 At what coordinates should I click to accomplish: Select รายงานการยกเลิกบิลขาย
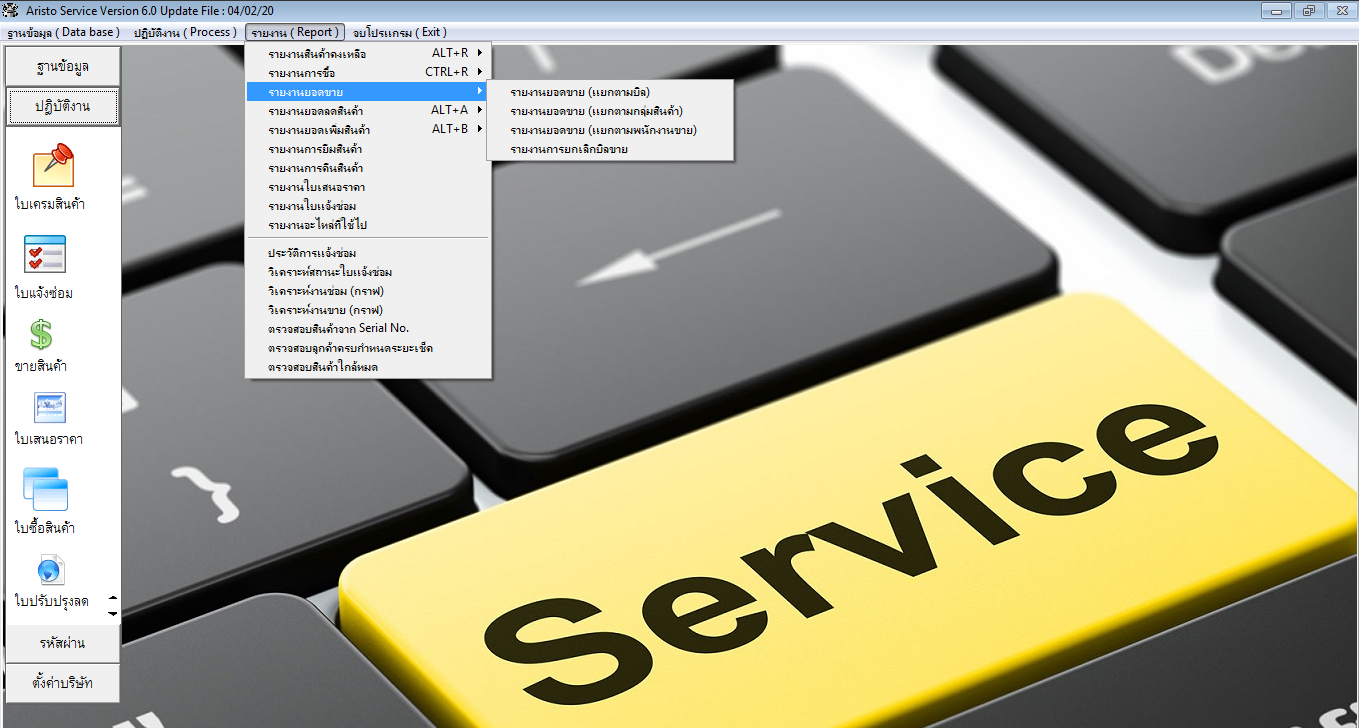610,149
